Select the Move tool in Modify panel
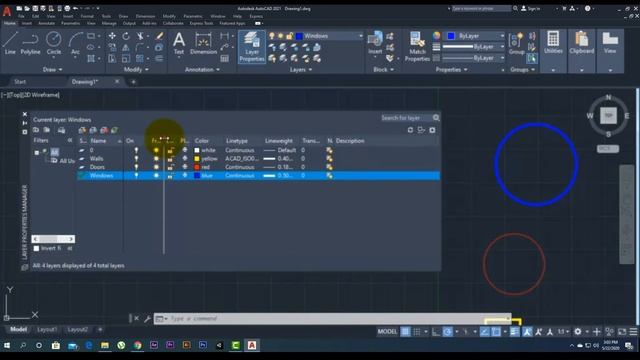Screen dimensions: 640x360 click(112, 36)
